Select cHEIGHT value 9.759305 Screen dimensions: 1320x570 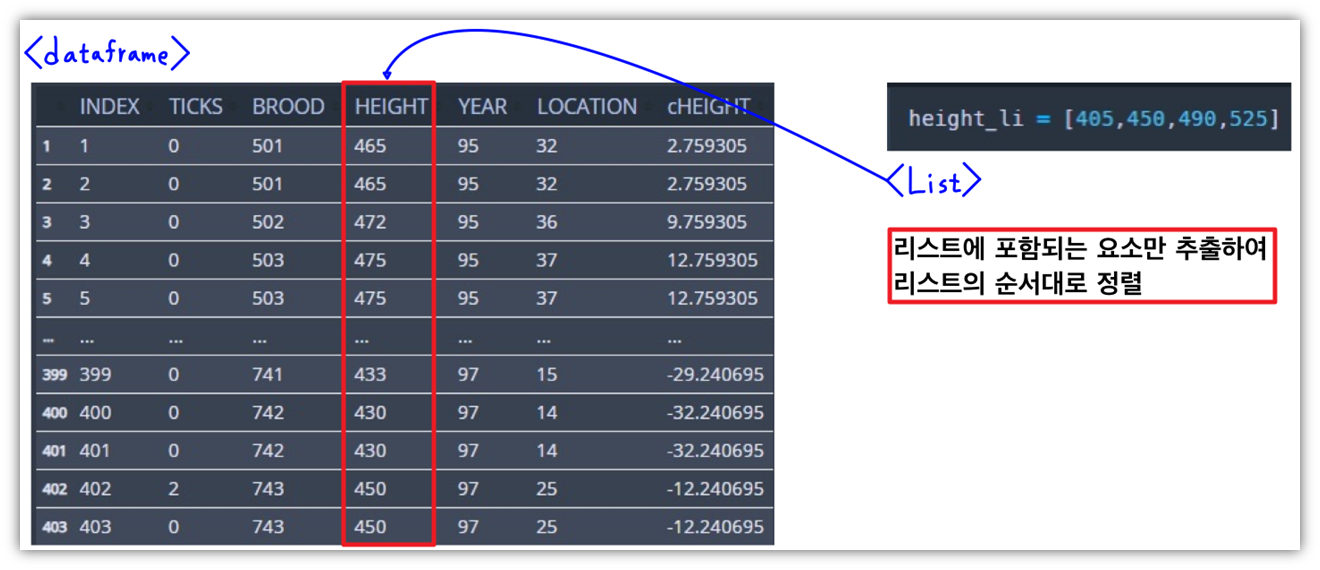[707, 222]
